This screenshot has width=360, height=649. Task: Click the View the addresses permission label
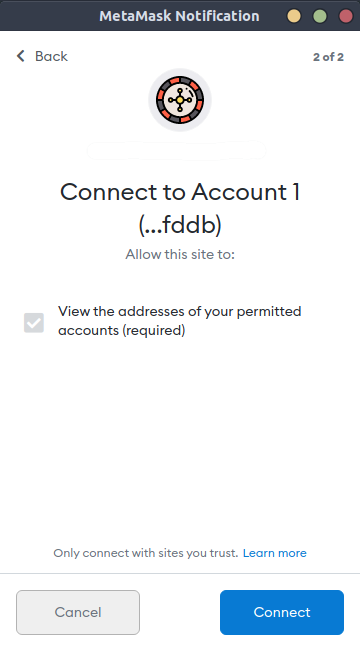(x=180, y=321)
